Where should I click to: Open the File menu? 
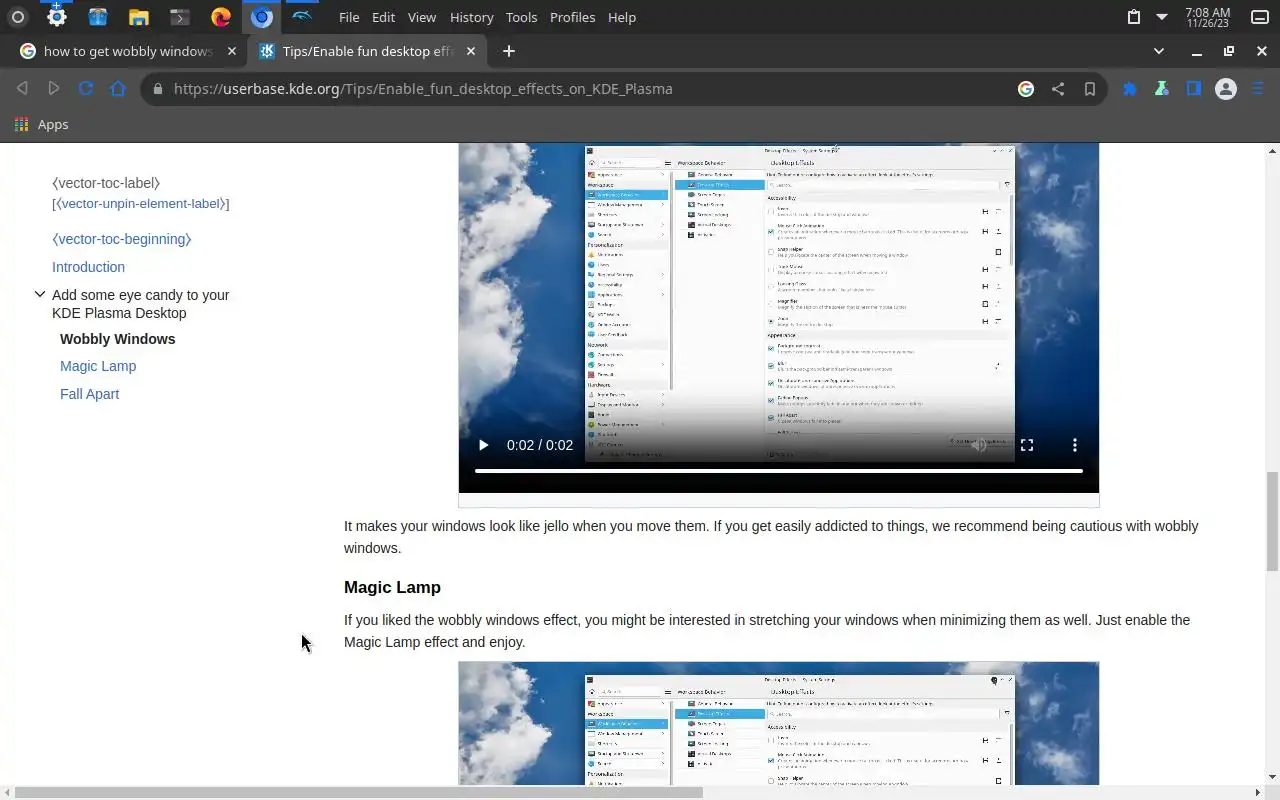coord(349,17)
